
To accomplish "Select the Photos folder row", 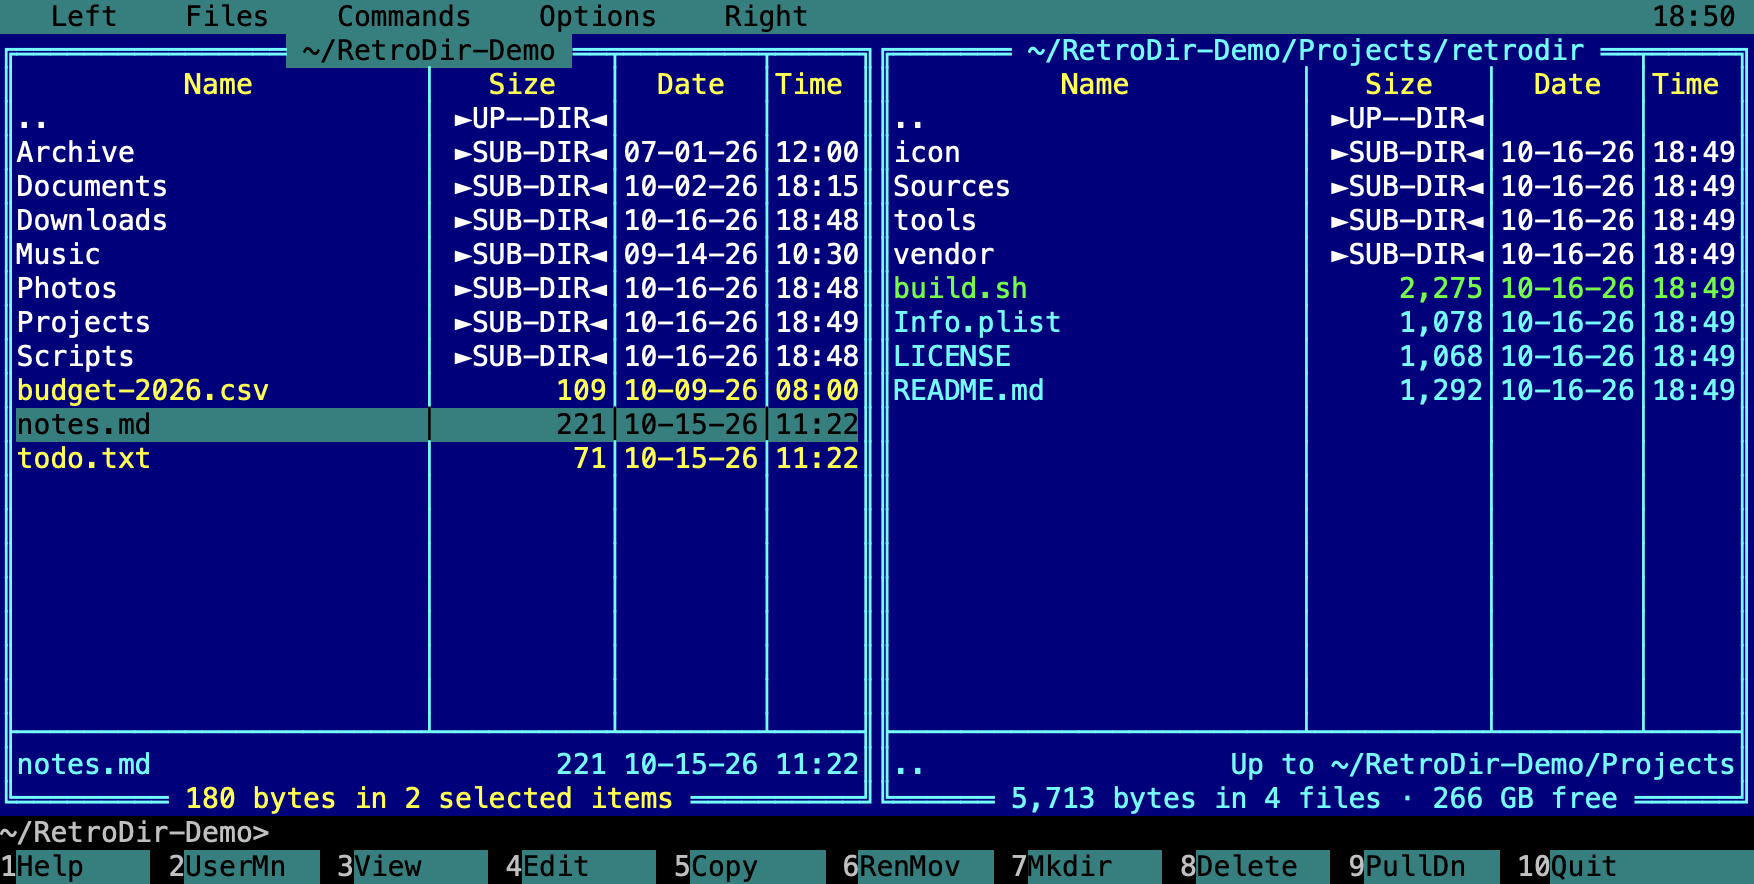I will (x=437, y=288).
